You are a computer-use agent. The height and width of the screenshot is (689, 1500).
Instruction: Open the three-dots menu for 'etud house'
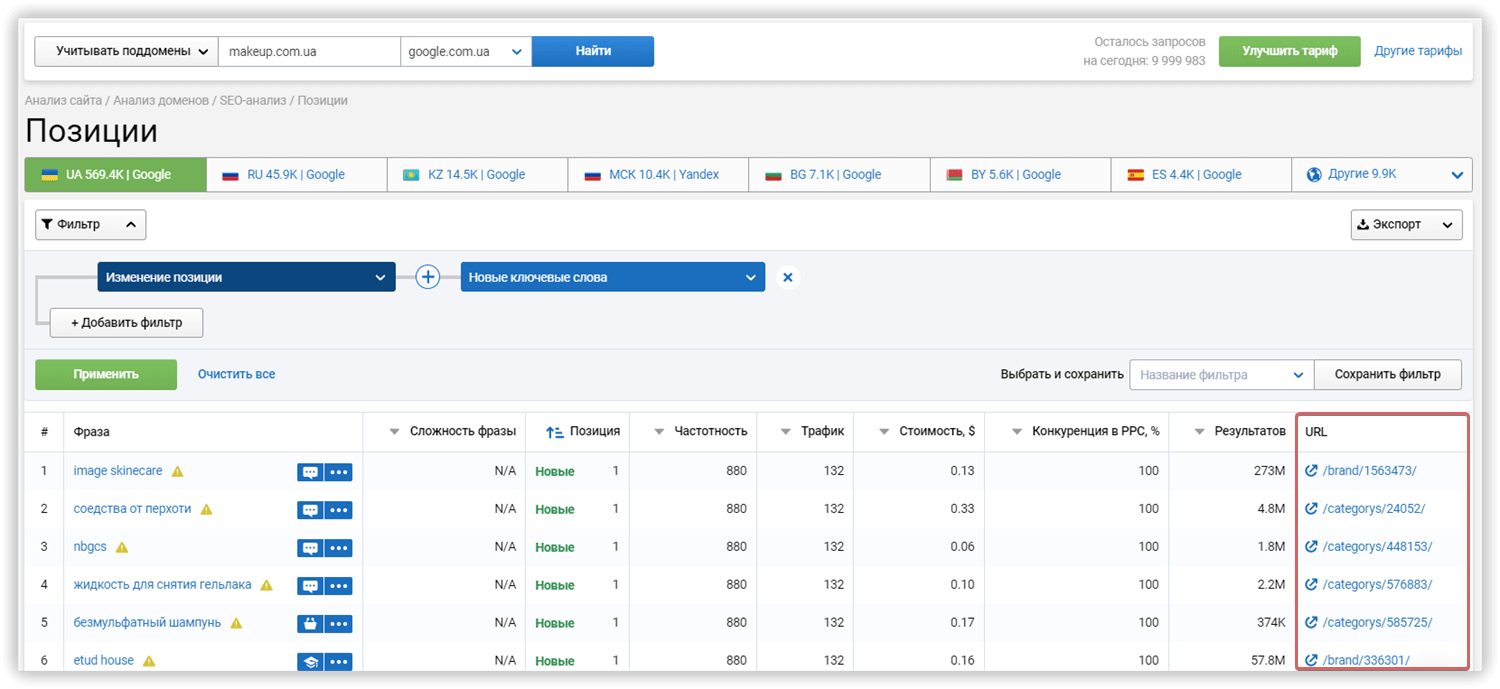point(338,661)
